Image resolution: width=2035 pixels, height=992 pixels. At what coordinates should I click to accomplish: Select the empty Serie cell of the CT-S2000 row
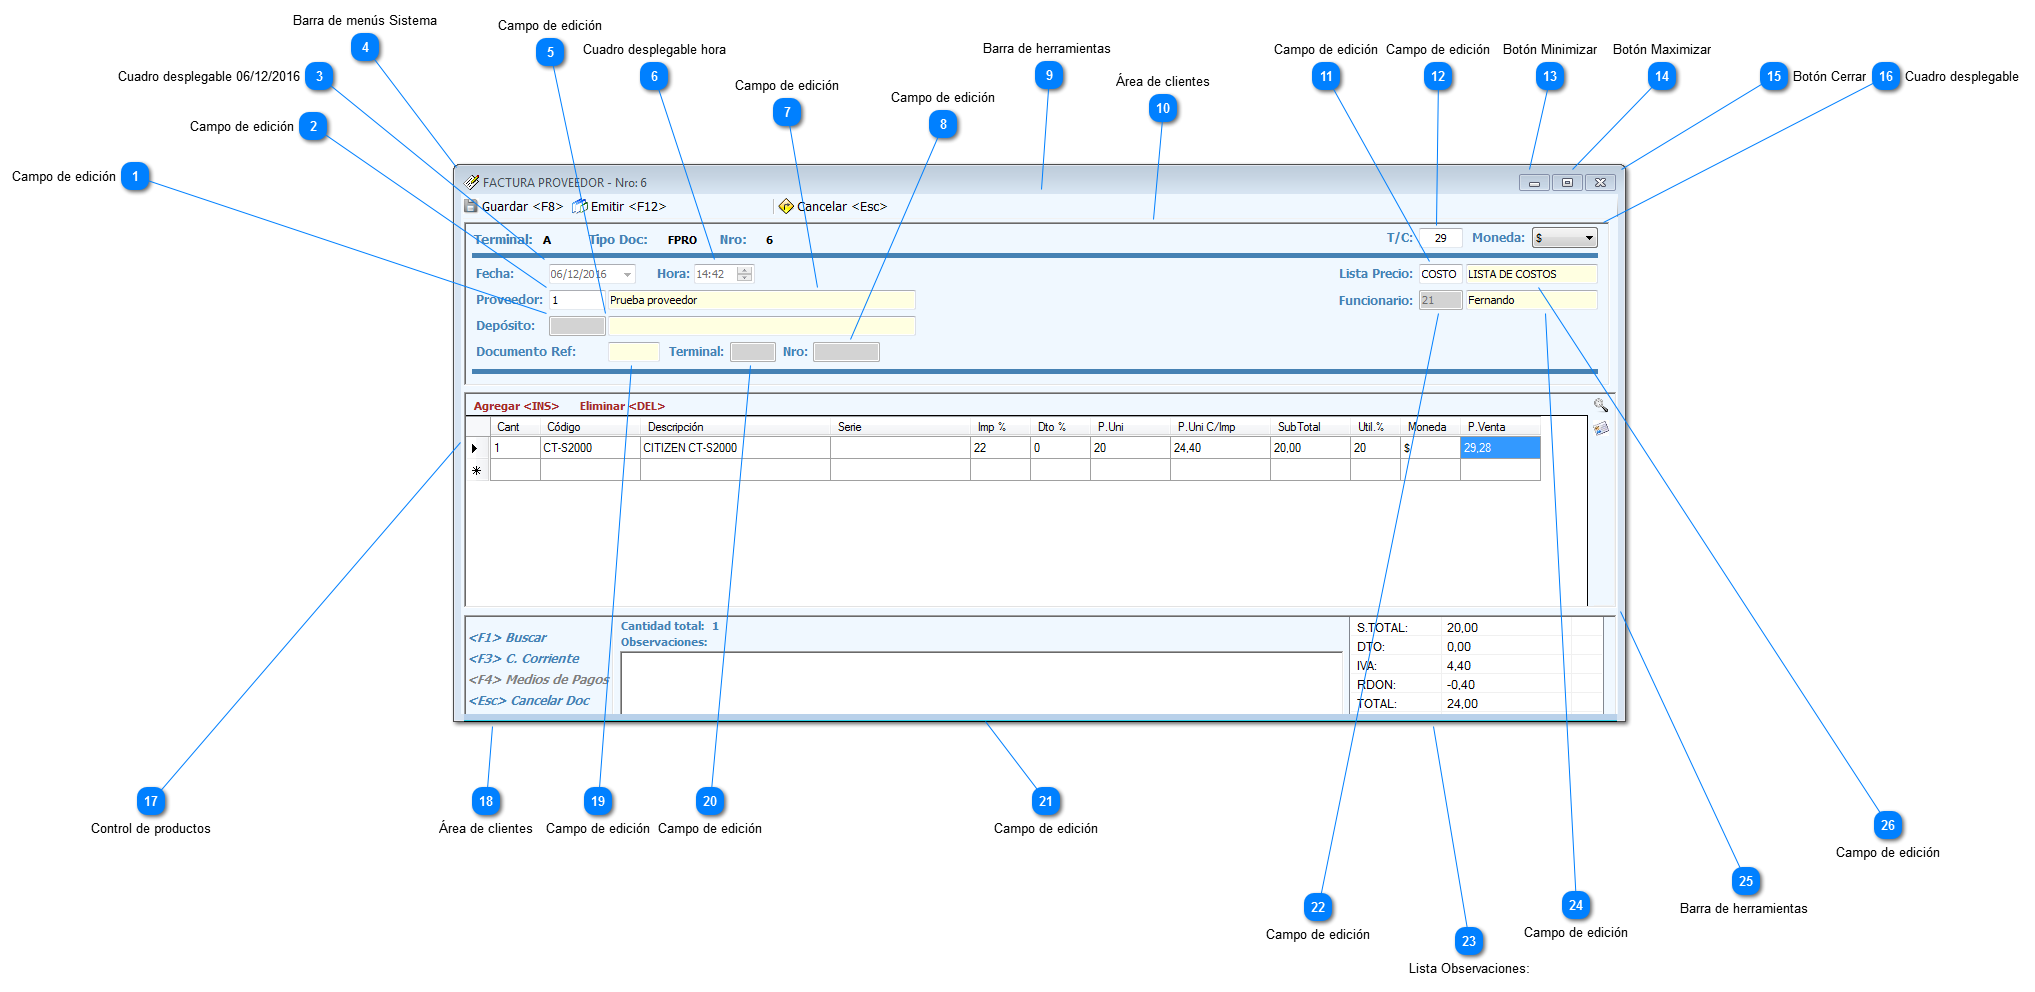point(900,448)
